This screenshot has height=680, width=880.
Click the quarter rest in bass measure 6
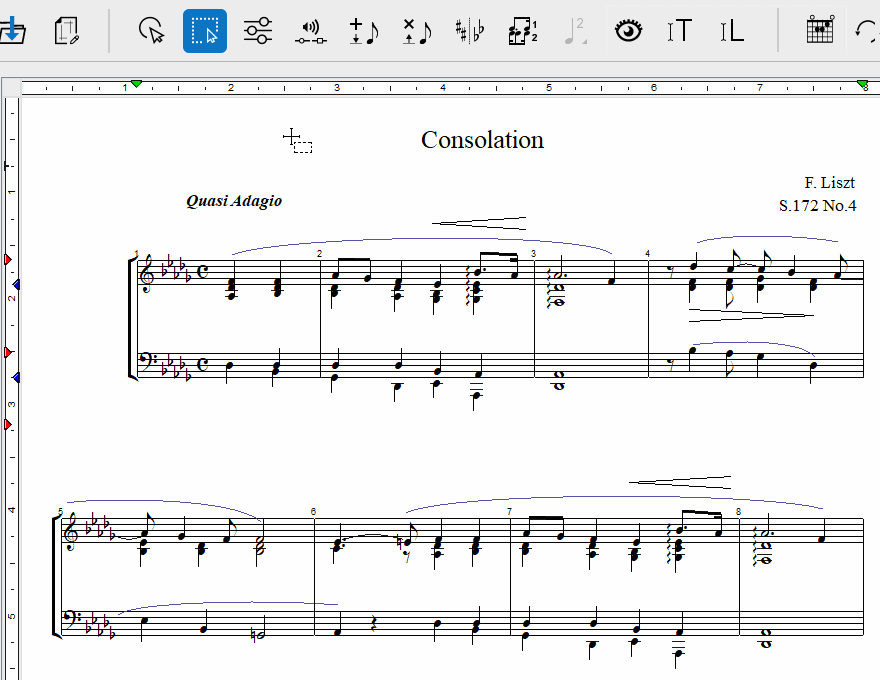pos(374,624)
